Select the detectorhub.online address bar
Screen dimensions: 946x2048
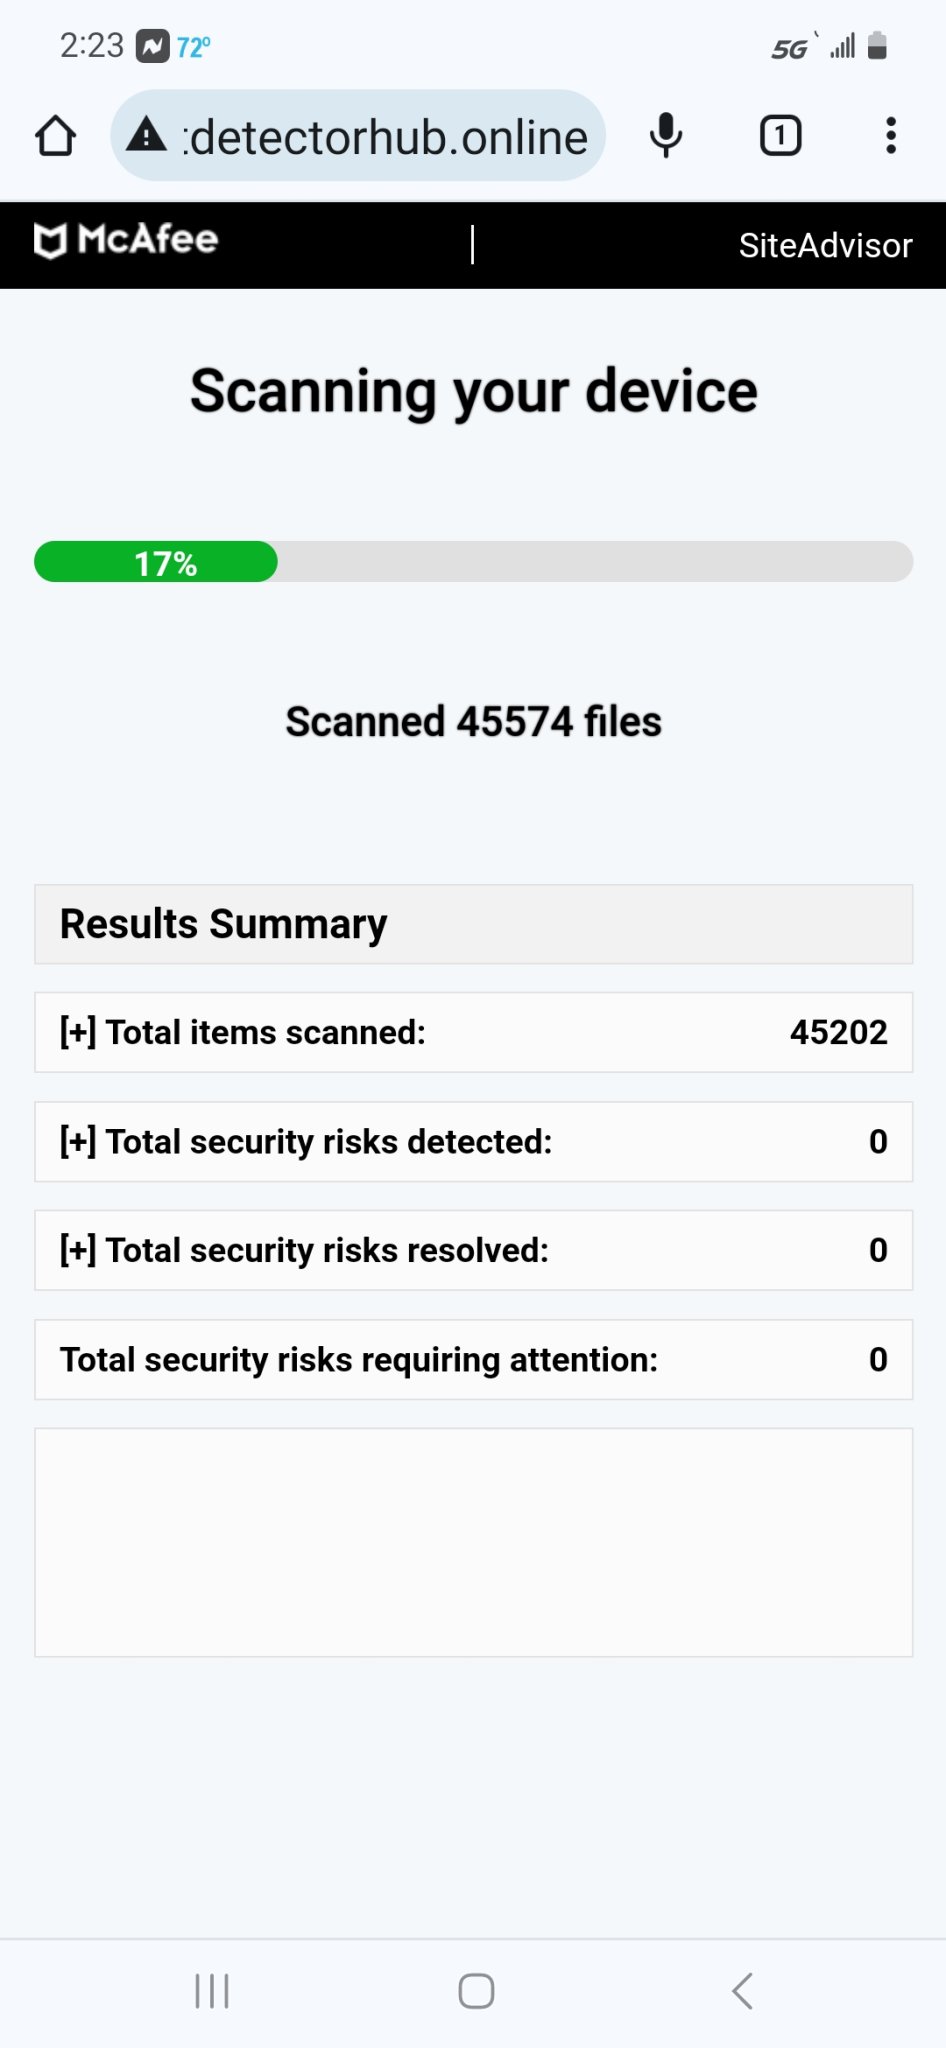[x=358, y=136]
